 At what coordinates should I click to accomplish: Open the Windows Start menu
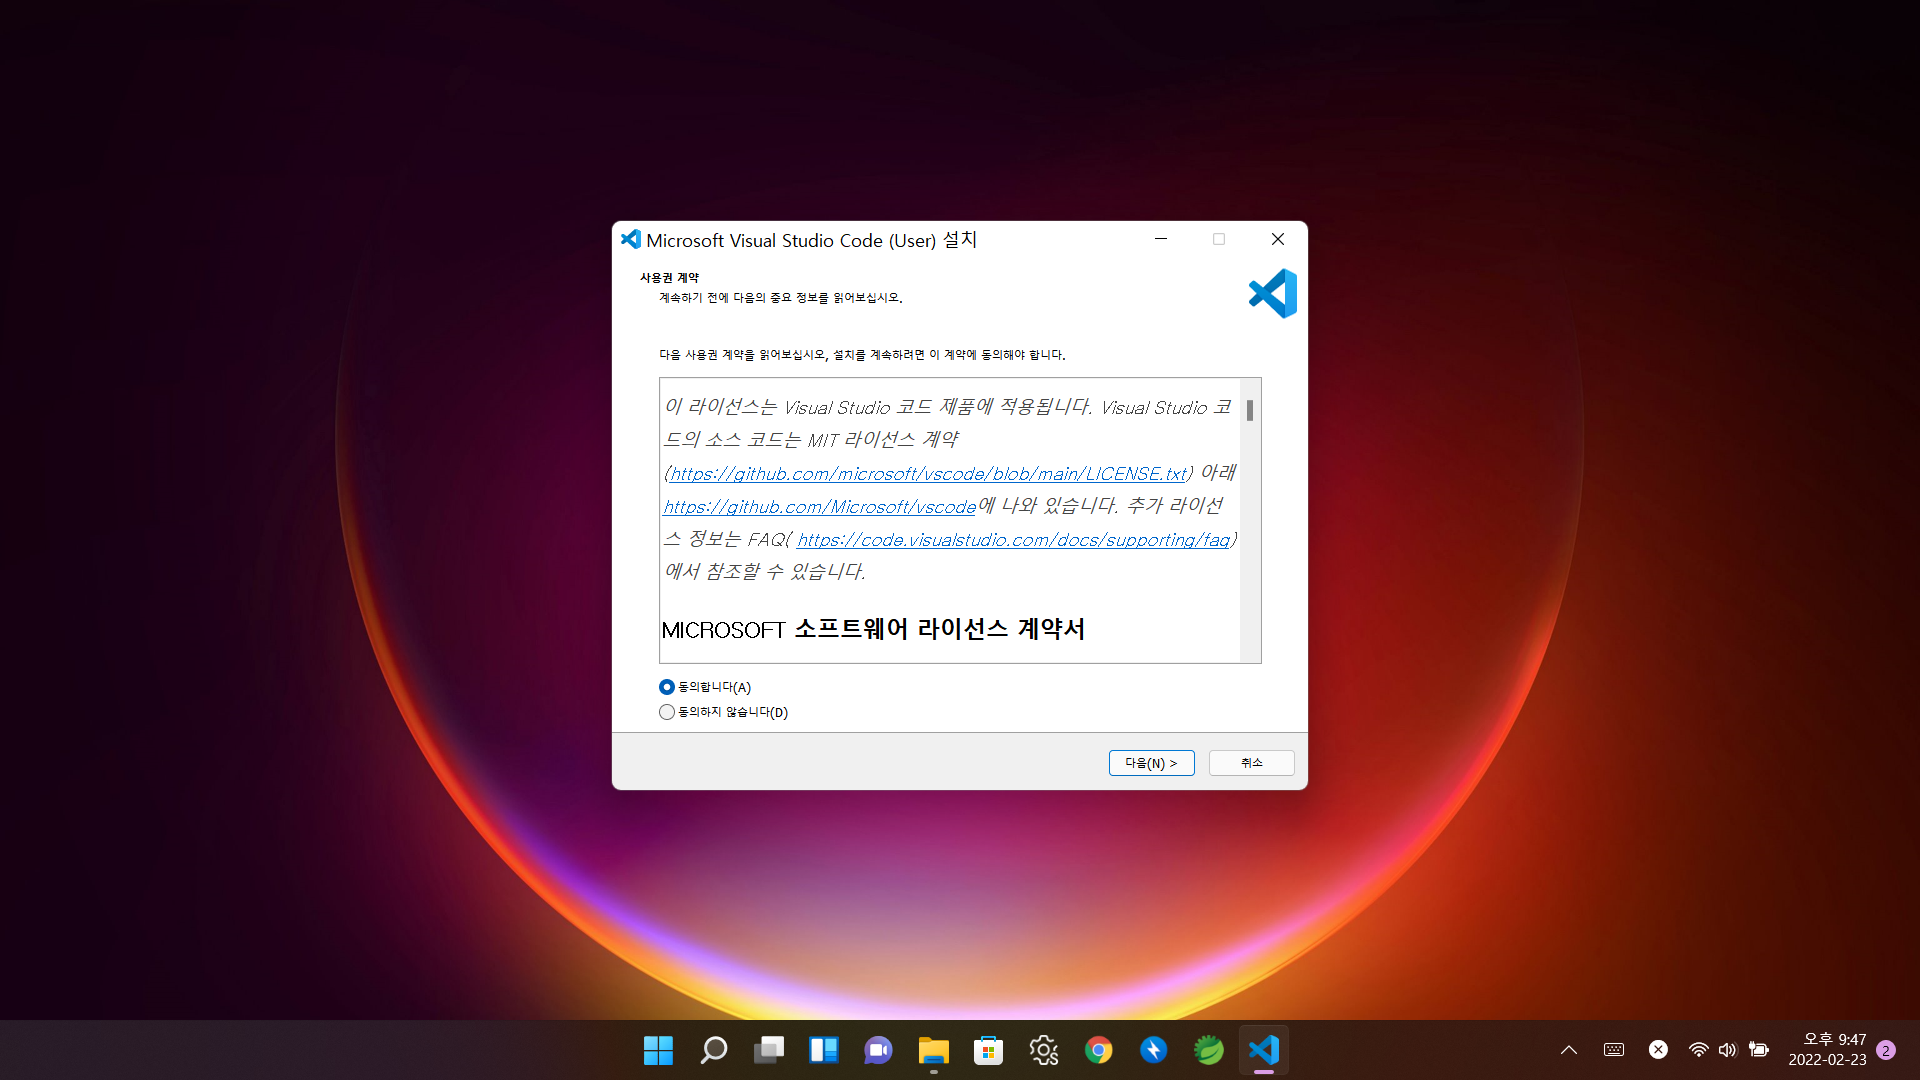pyautogui.click(x=658, y=1050)
